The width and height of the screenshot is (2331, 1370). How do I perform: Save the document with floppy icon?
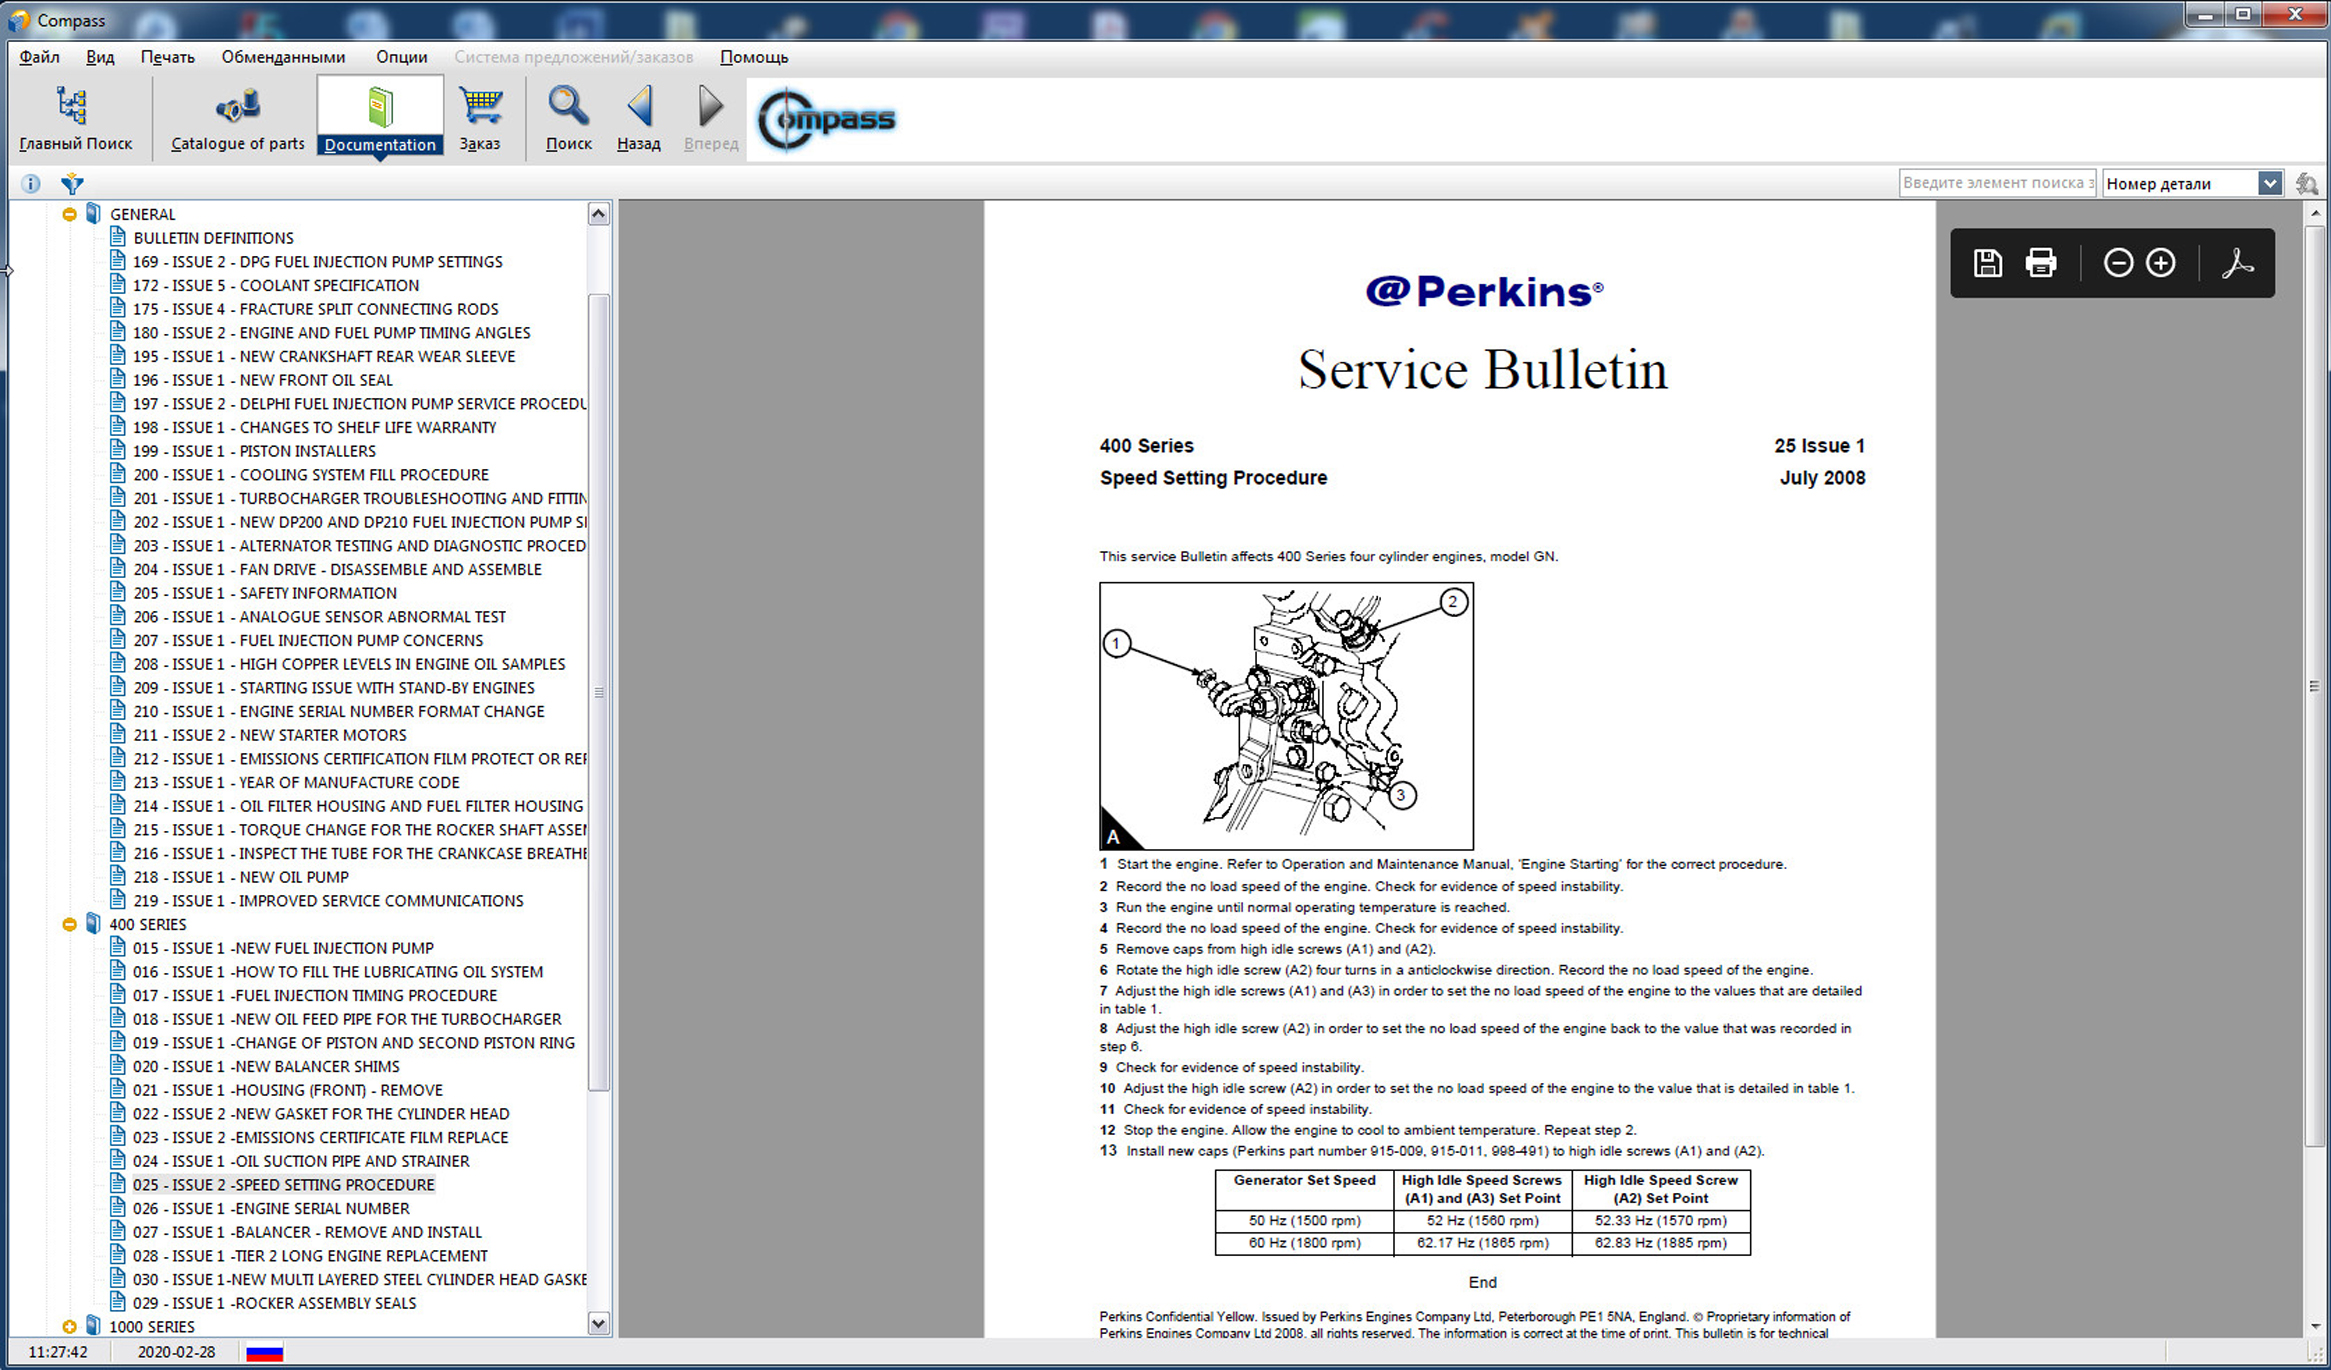coord(1987,263)
